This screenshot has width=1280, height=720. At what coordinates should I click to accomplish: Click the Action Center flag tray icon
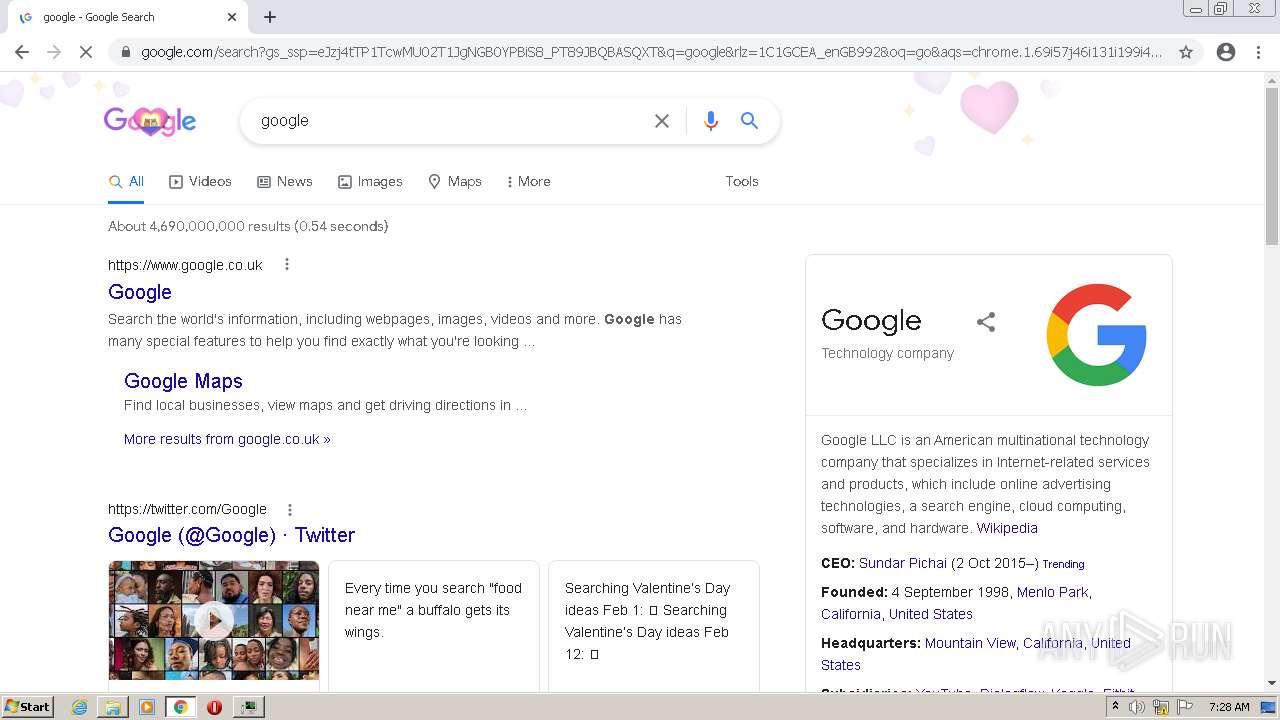point(1185,707)
